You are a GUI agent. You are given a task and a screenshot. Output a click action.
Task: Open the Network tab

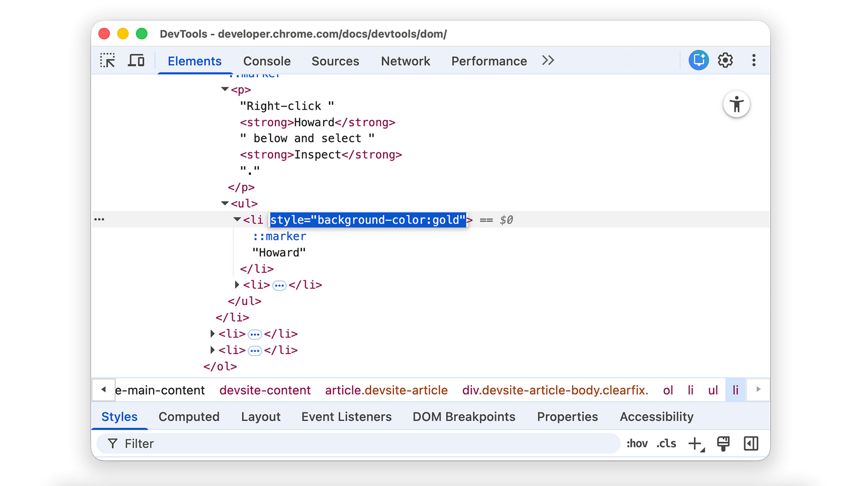(x=406, y=61)
